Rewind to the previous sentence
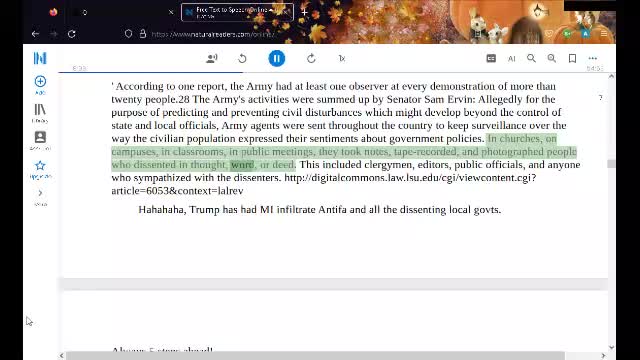The image size is (640, 360). [x=242, y=58]
